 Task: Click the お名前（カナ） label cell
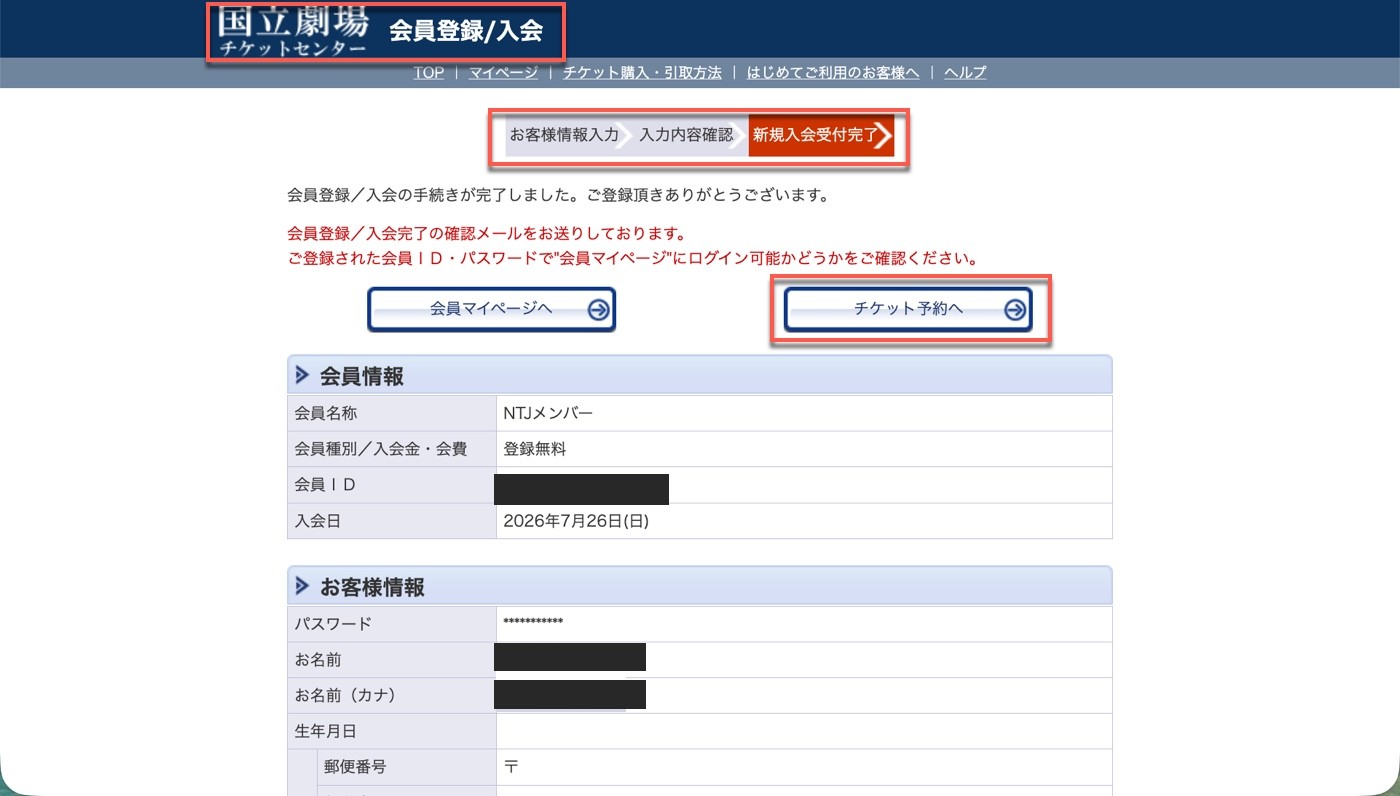click(x=392, y=695)
